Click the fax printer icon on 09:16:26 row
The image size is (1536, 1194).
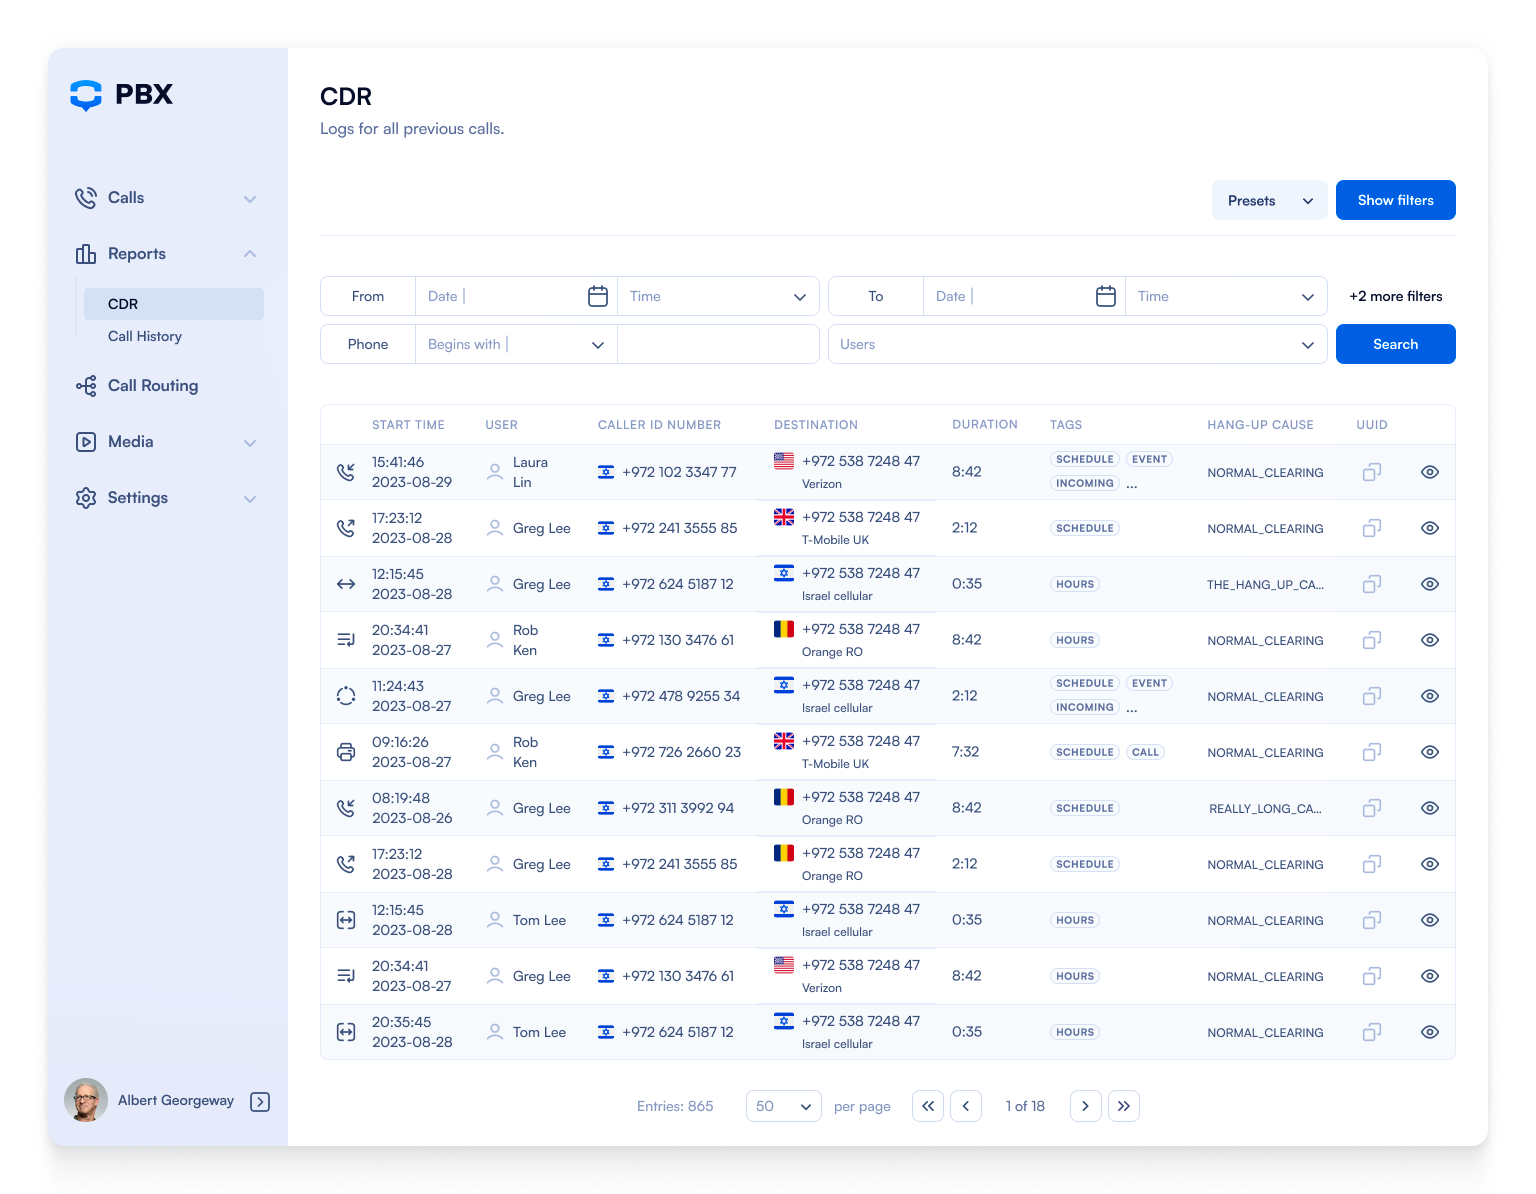[x=346, y=752]
